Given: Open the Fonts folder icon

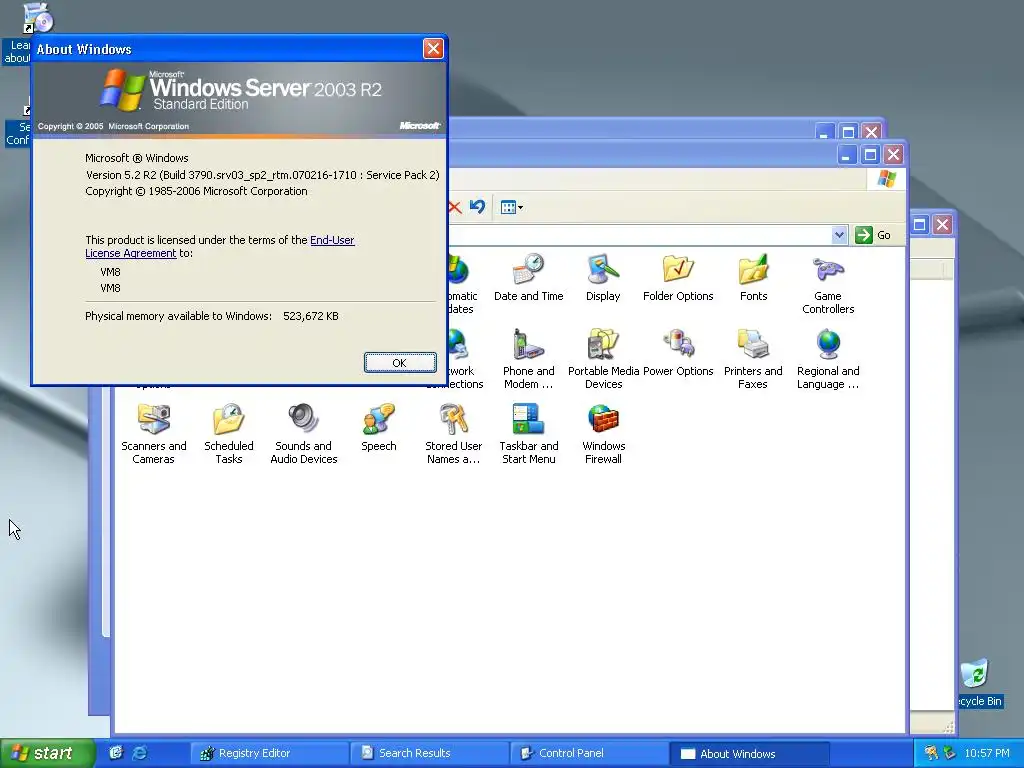Looking at the screenshot, I should click(x=753, y=278).
